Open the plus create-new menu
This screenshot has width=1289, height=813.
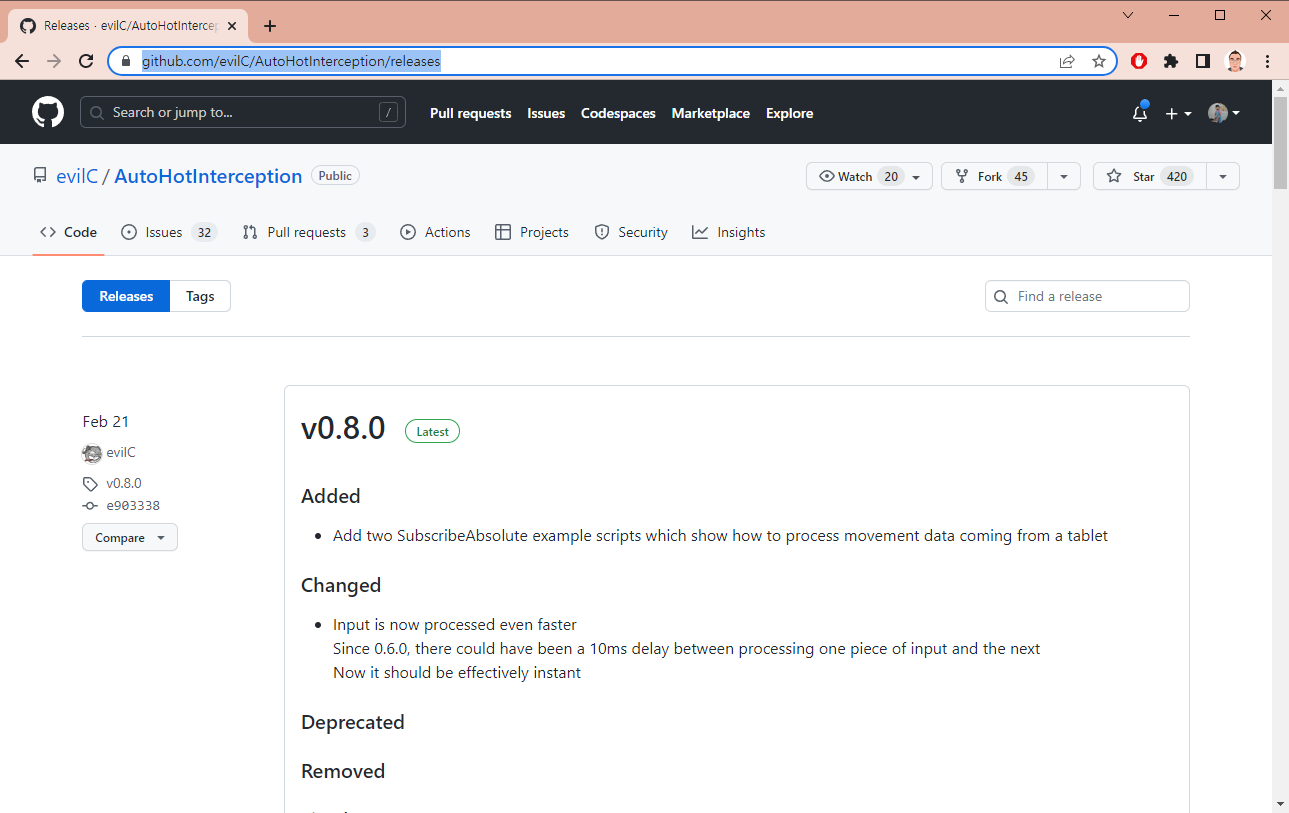(x=1178, y=113)
